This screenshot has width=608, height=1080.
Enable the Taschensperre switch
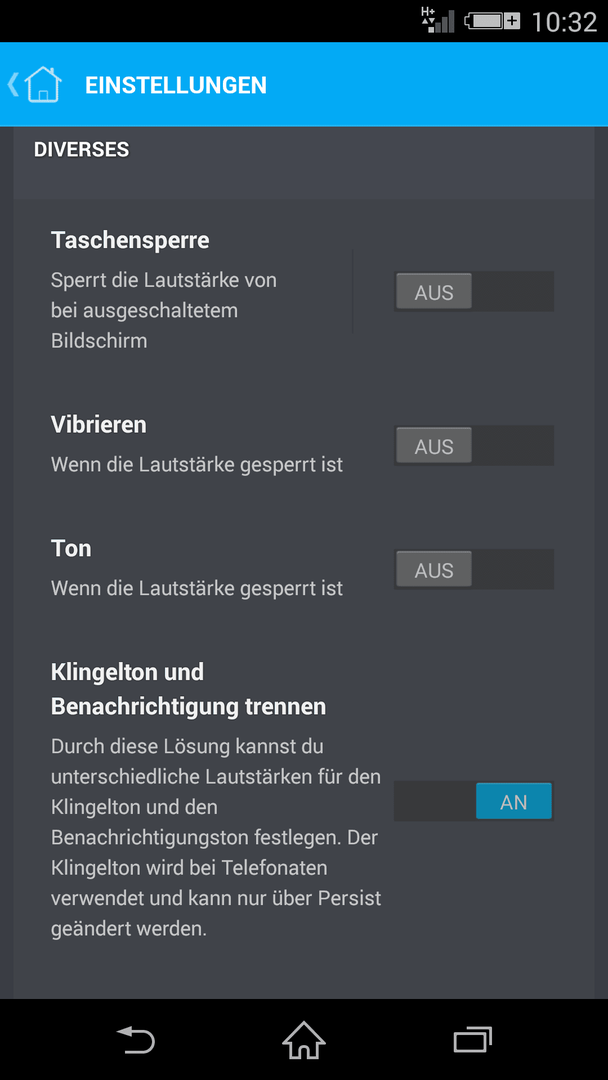click(474, 291)
